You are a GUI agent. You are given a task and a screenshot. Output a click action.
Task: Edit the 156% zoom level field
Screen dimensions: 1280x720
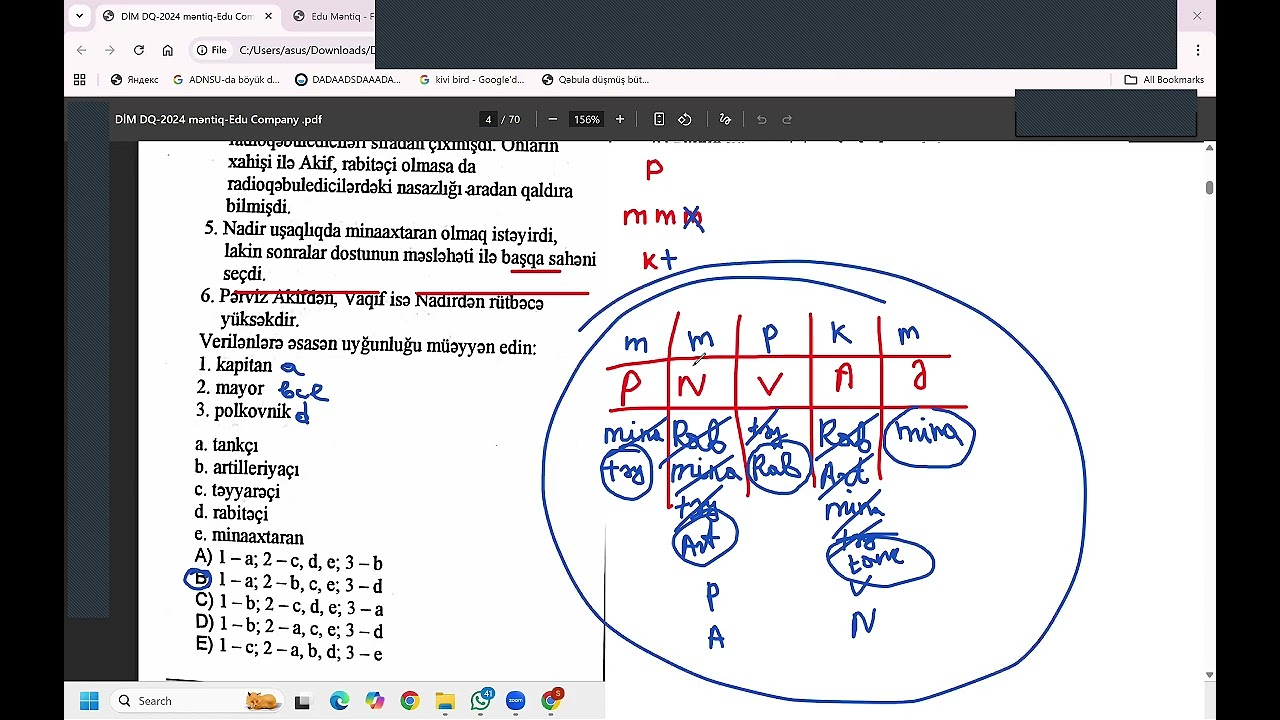pos(586,119)
